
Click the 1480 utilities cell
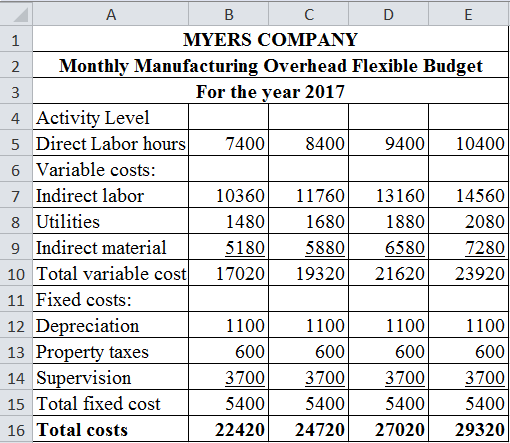tap(229, 221)
